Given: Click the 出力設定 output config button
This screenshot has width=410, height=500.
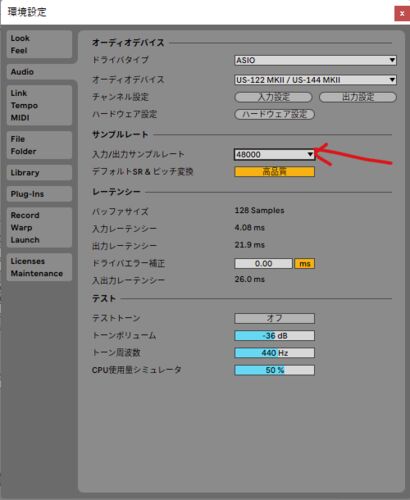Looking at the screenshot, I should [358, 97].
